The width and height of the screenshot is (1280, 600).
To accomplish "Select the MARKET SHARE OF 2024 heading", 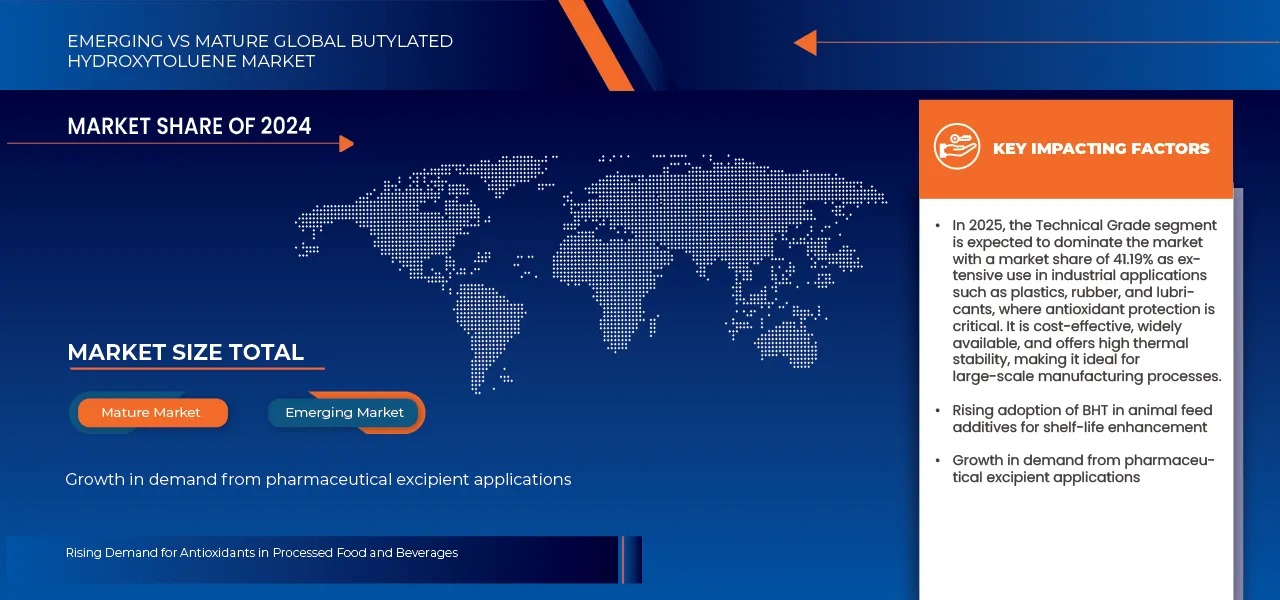I will [189, 126].
